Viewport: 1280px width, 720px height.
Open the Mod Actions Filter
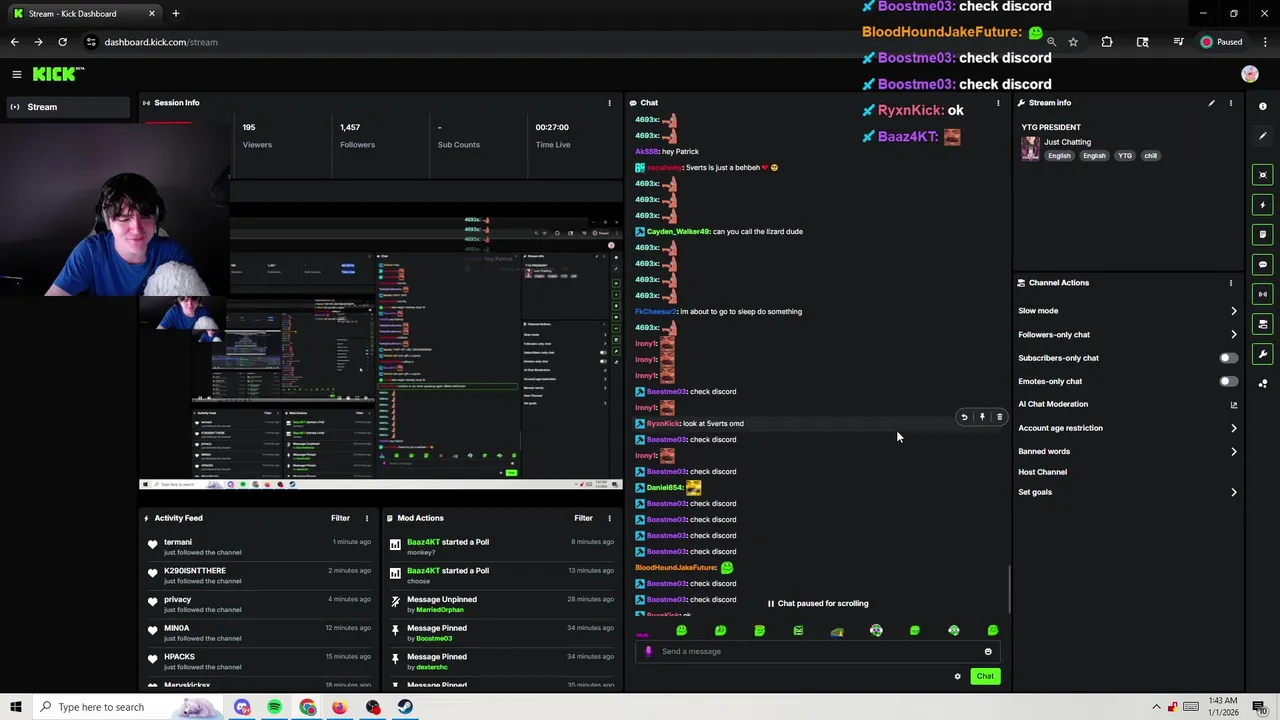pos(583,518)
